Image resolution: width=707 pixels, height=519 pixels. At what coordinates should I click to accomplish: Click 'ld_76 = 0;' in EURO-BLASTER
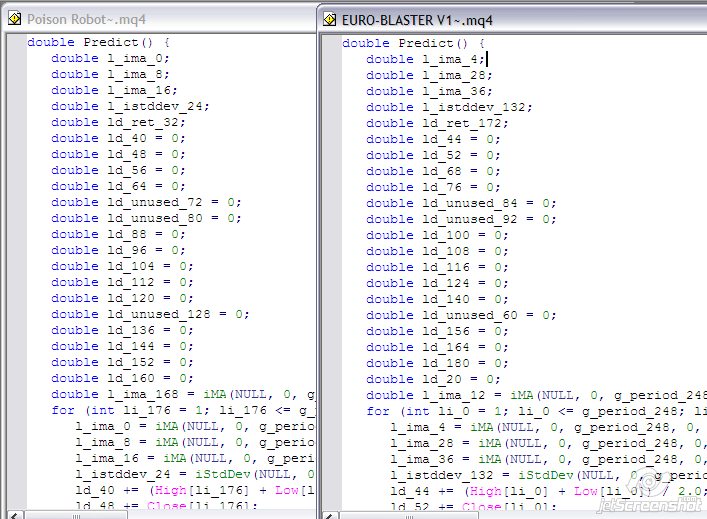461,188
